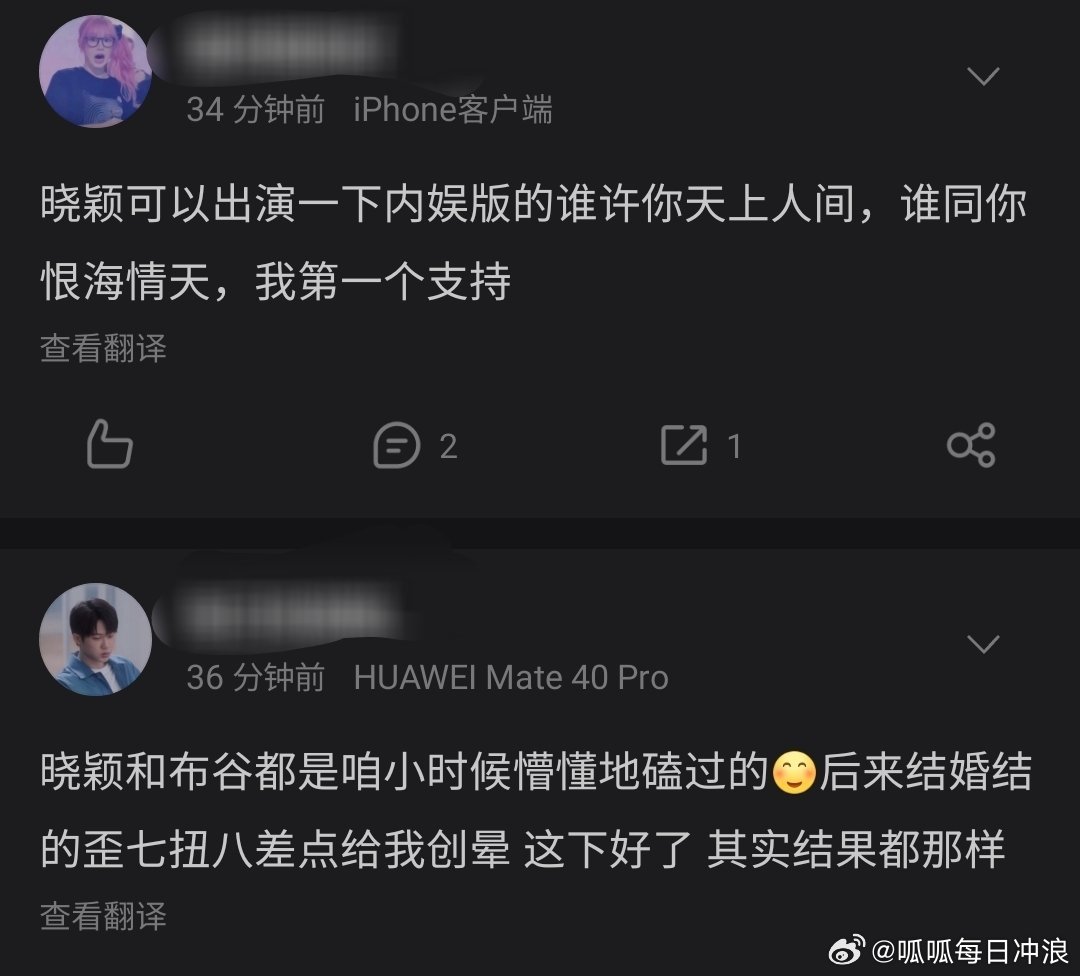Expand the chevron menu on the 34 分钟前 post

[x=983, y=76]
